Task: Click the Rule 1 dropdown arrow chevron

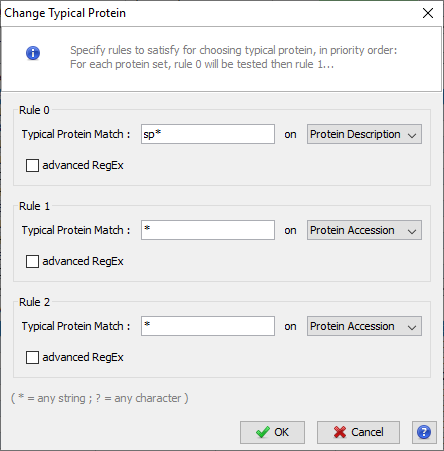Action: (412, 231)
